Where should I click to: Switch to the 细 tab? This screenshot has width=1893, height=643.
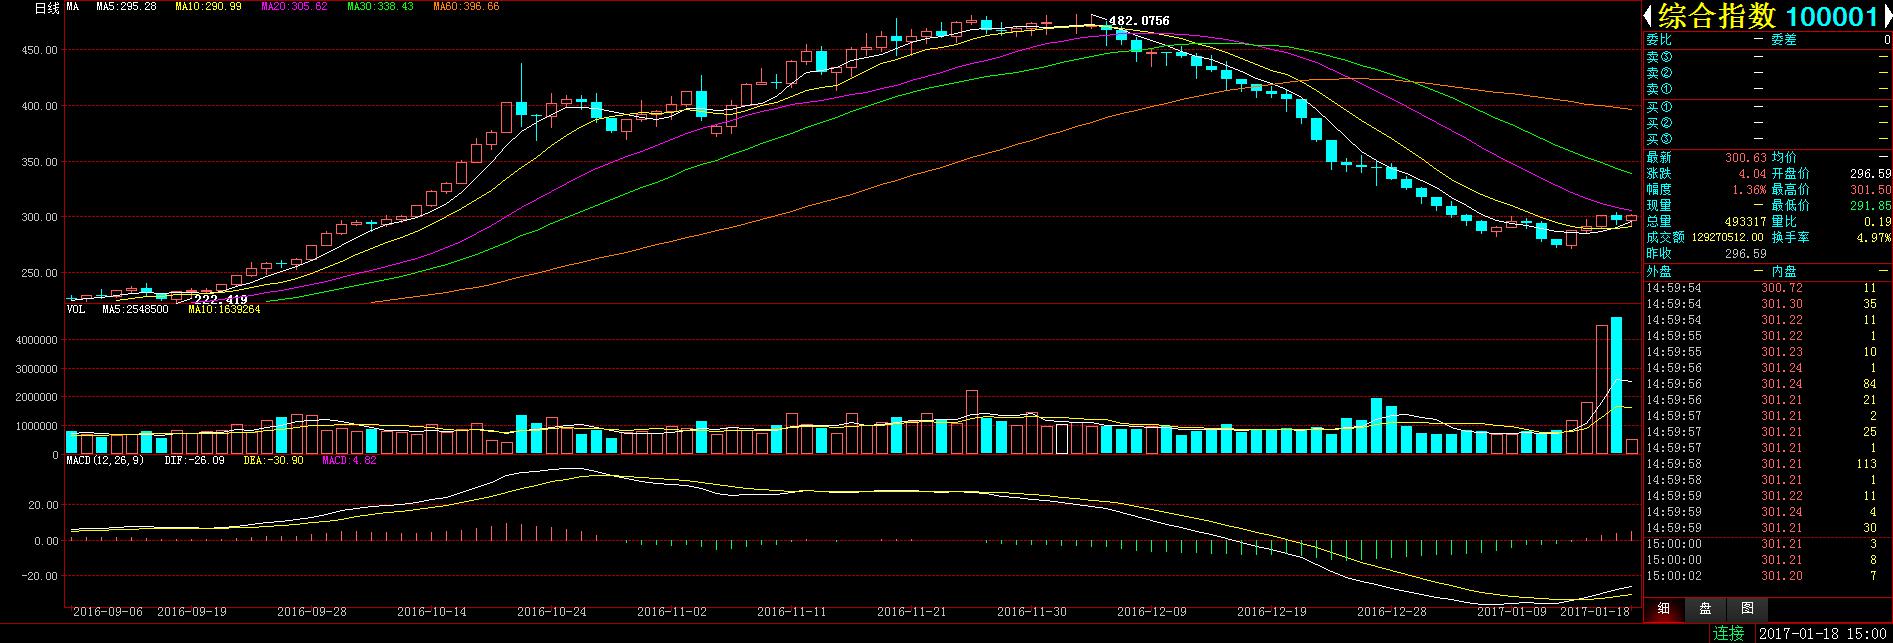(x=1664, y=608)
